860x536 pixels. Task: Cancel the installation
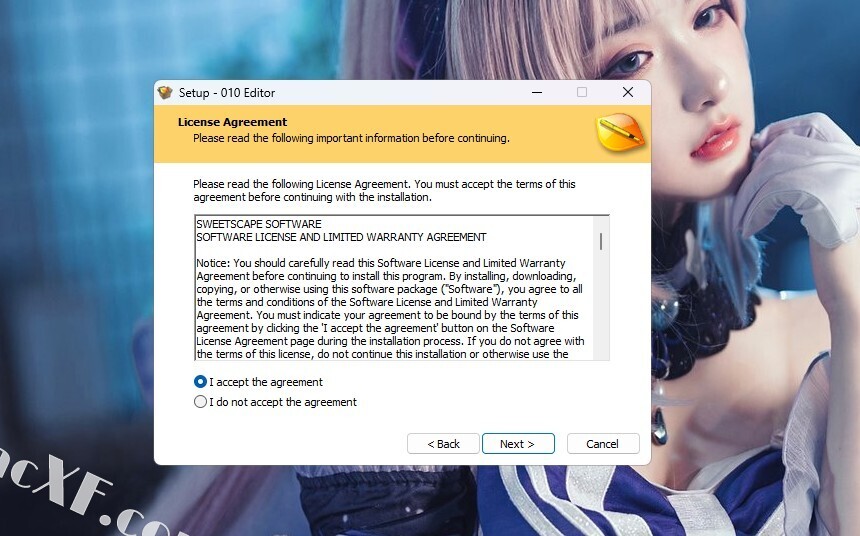coord(603,444)
